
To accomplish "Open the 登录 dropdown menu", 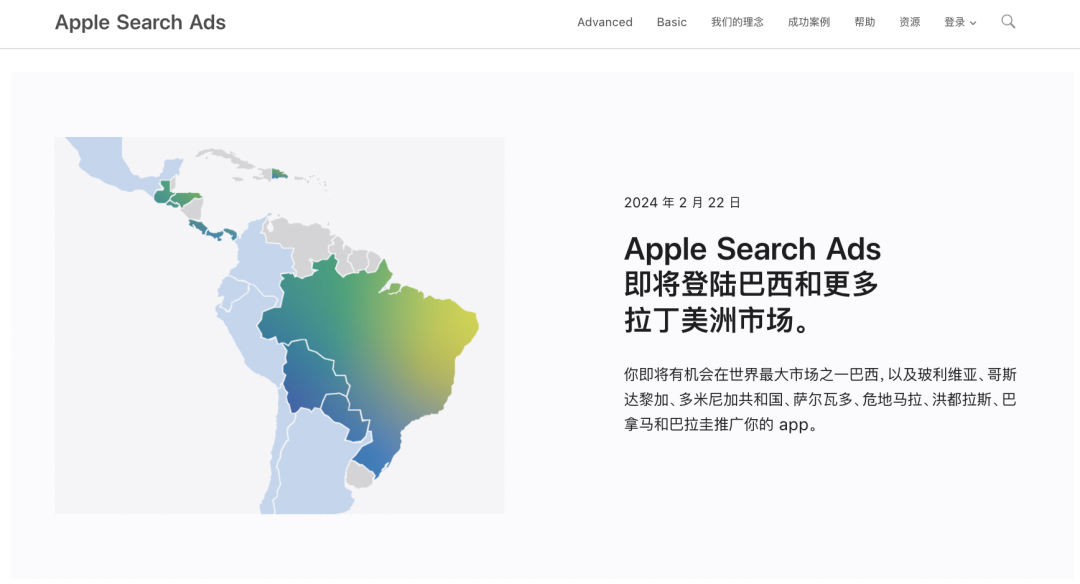I will point(955,22).
